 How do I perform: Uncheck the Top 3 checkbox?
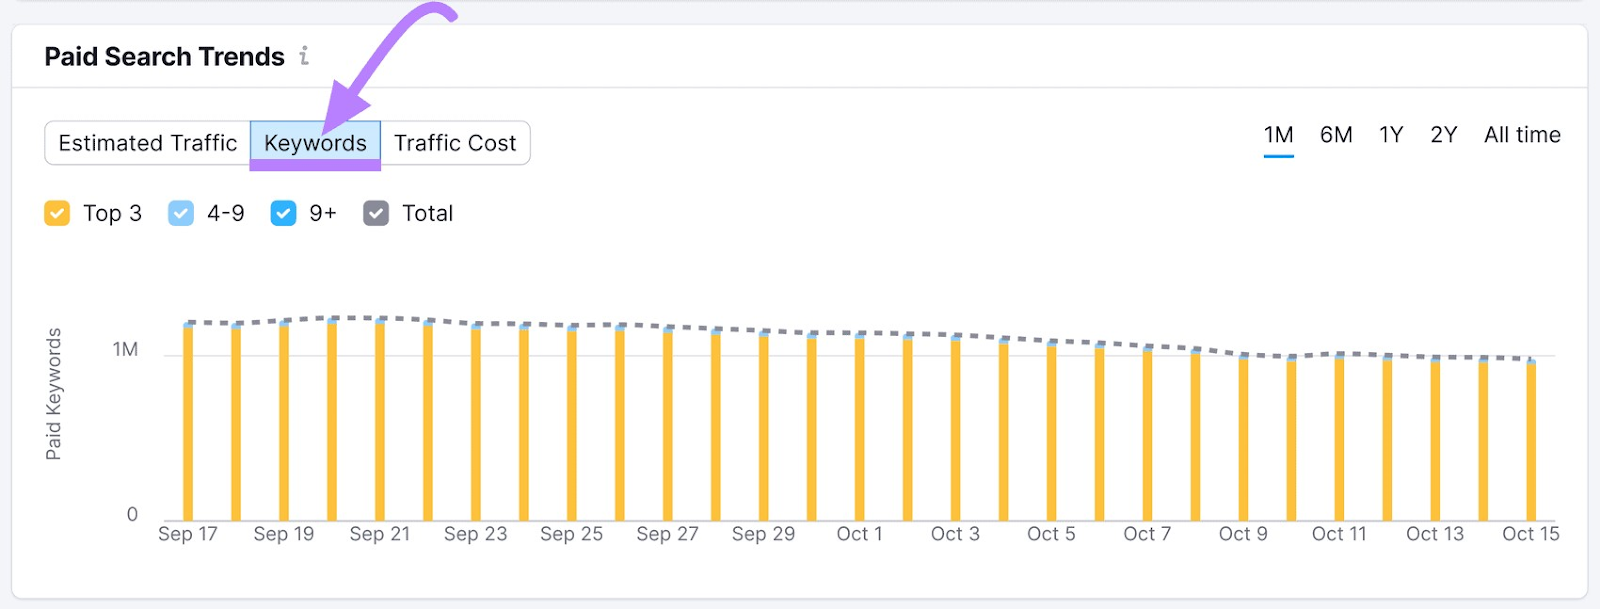pyautogui.click(x=57, y=213)
